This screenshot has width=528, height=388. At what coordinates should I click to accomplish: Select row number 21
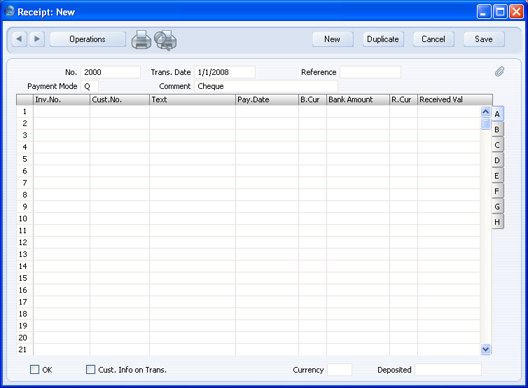[x=25, y=350]
